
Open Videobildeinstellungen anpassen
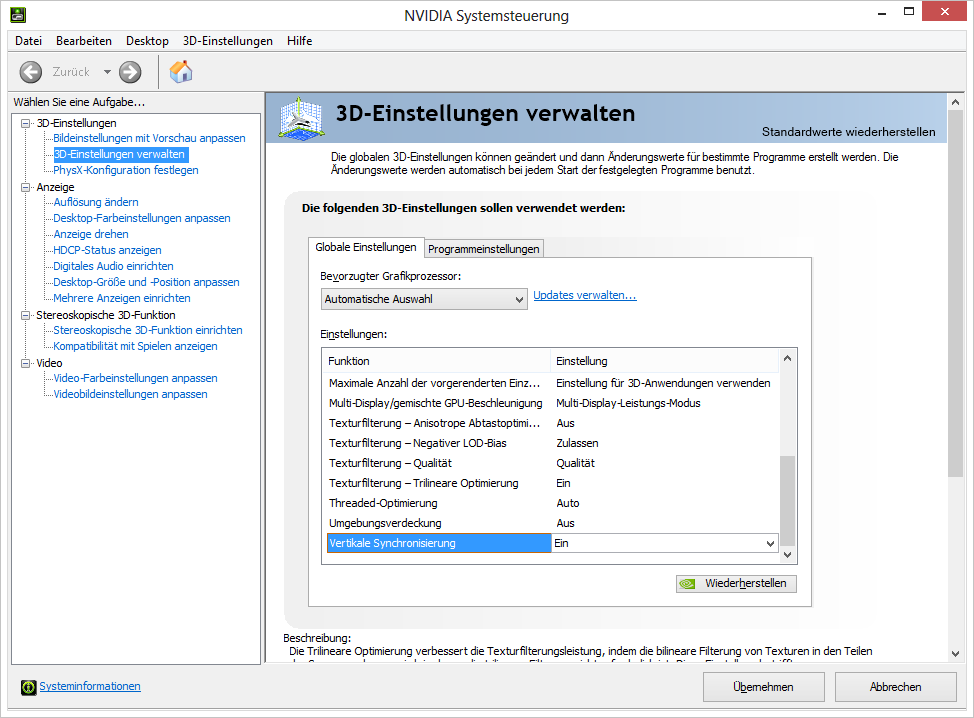pos(130,394)
